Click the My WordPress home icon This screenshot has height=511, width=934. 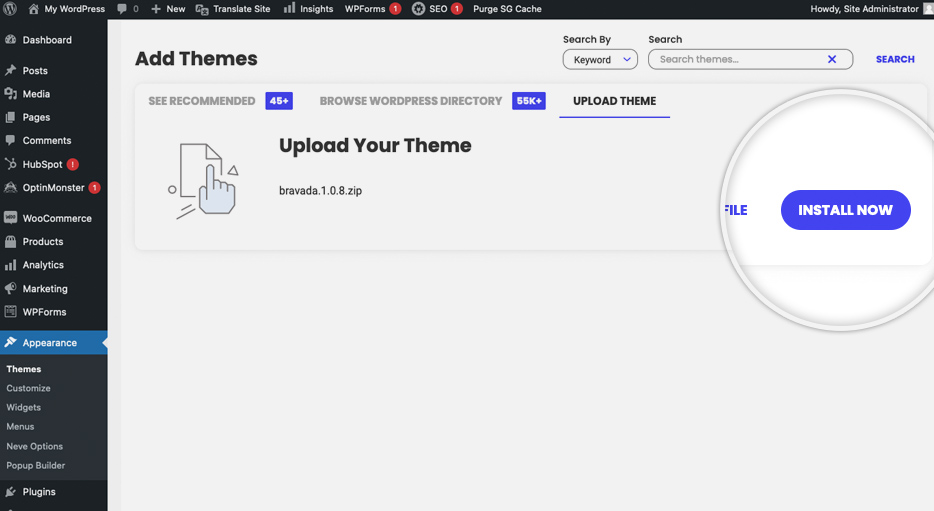click(34, 9)
